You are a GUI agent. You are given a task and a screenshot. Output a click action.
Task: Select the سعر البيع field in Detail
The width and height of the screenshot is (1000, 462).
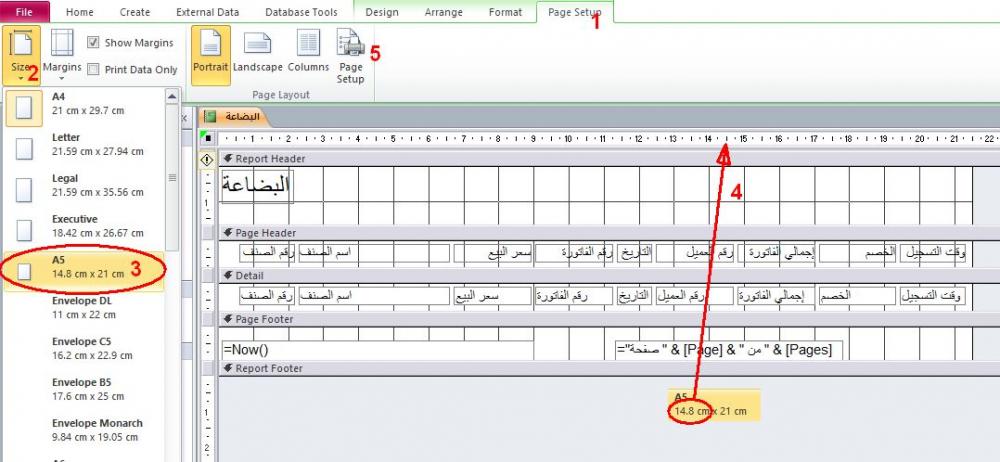(x=493, y=295)
